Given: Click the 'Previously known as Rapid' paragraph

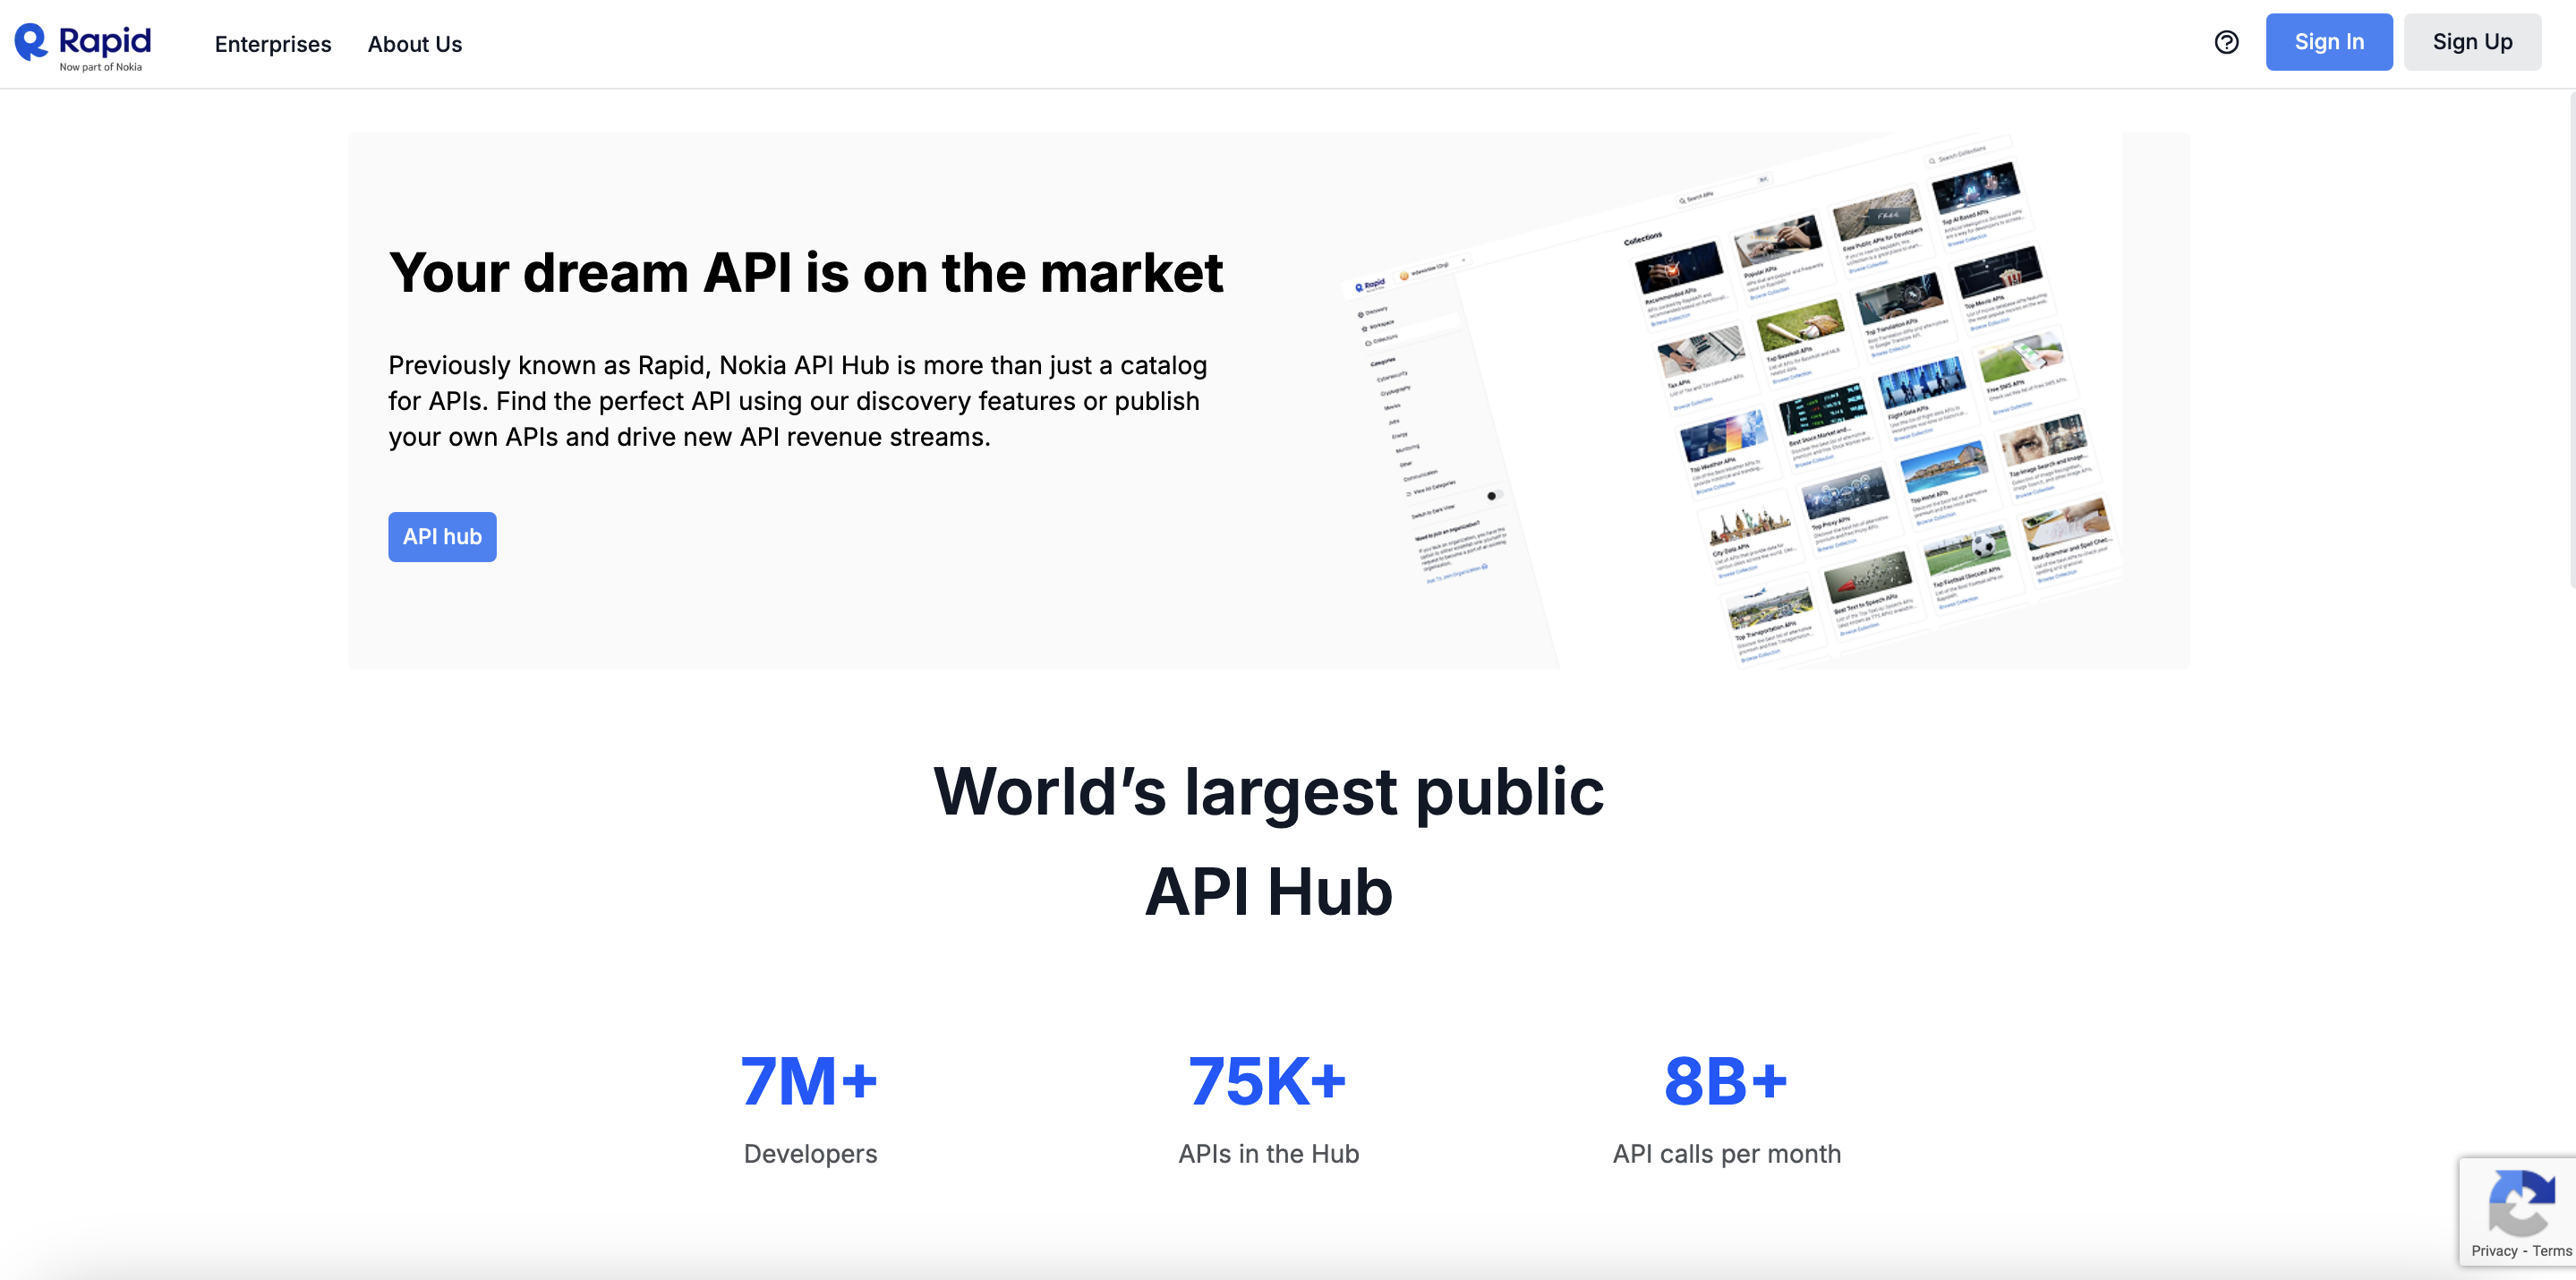Looking at the screenshot, I should (798, 401).
